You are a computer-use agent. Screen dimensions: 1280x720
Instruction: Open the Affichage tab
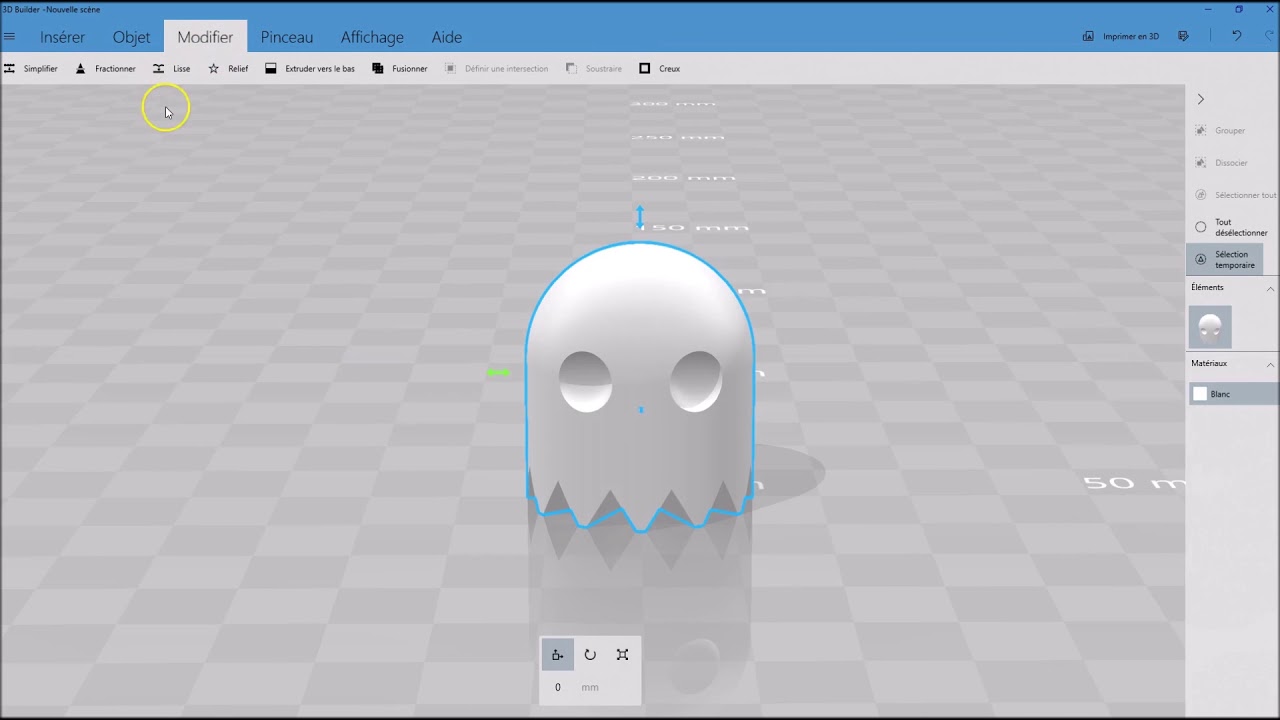click(372, 37)
